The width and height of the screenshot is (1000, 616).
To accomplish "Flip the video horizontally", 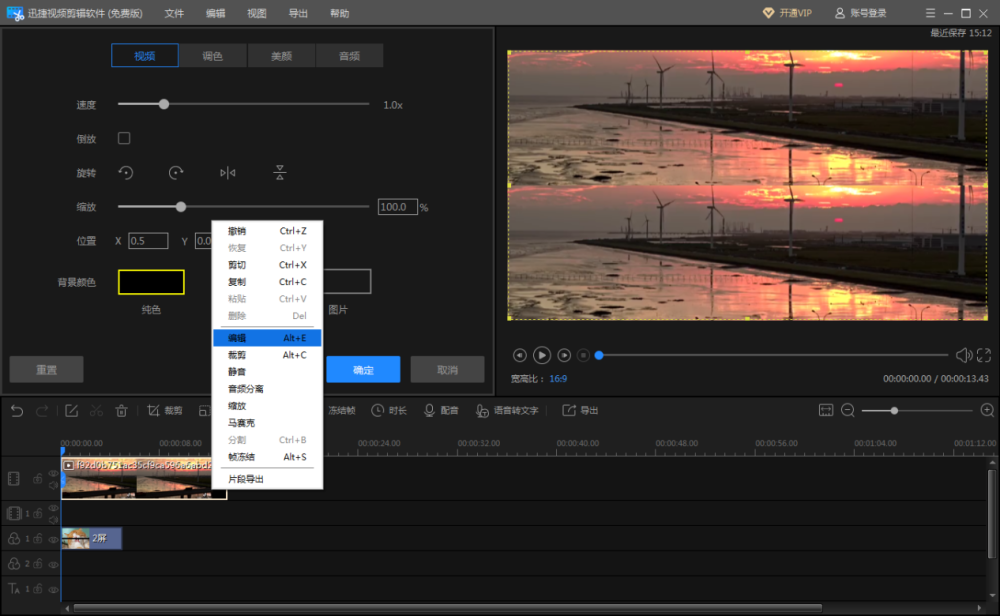I will [x=228, y=173].
